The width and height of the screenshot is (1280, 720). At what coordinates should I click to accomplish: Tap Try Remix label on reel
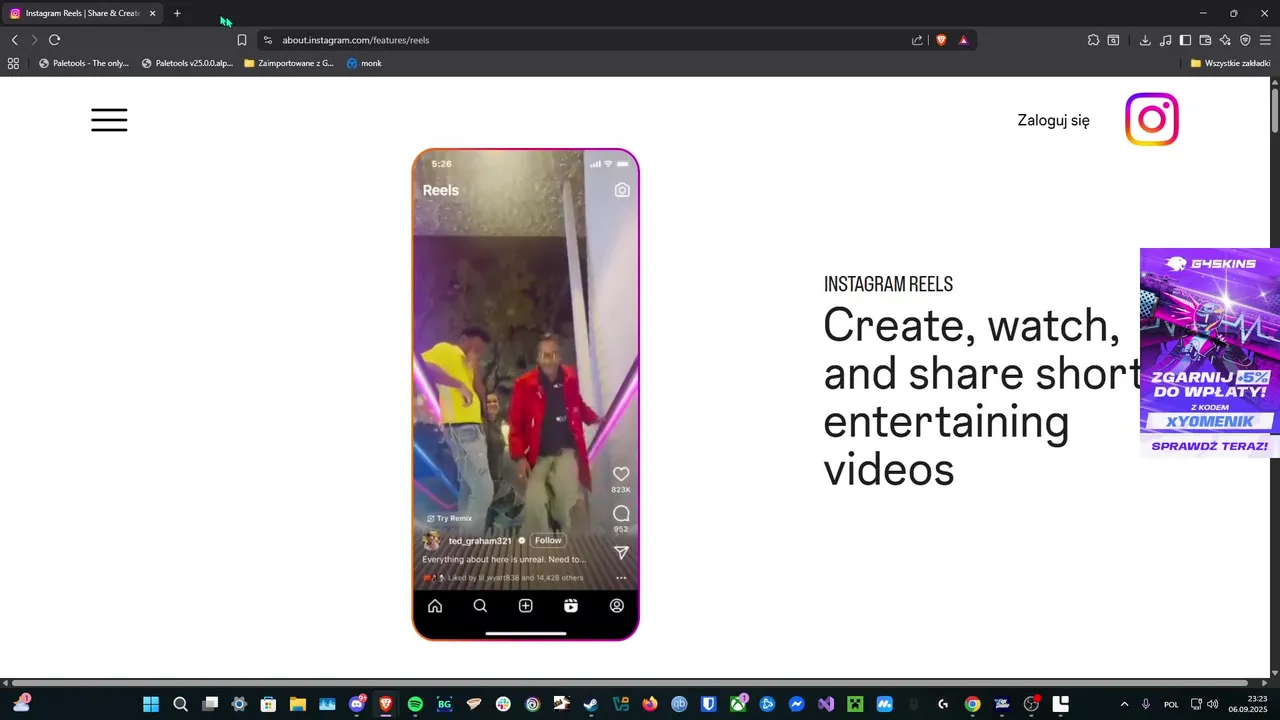tap(449, 518)
